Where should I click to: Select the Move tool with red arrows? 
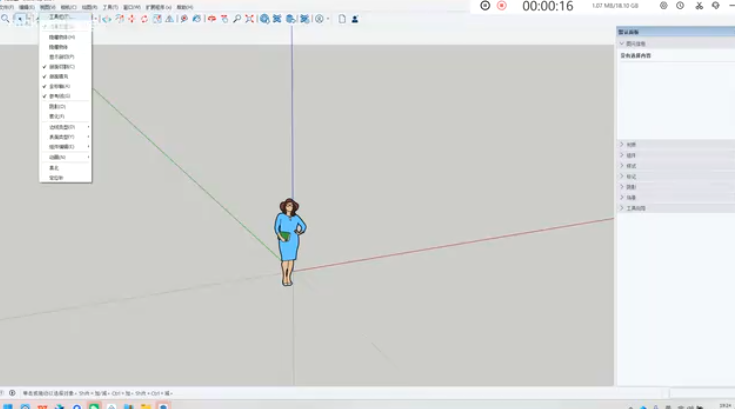coord(131,19)
